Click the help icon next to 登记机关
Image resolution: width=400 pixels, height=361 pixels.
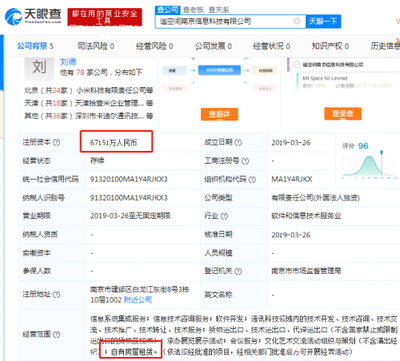point(238,271)
